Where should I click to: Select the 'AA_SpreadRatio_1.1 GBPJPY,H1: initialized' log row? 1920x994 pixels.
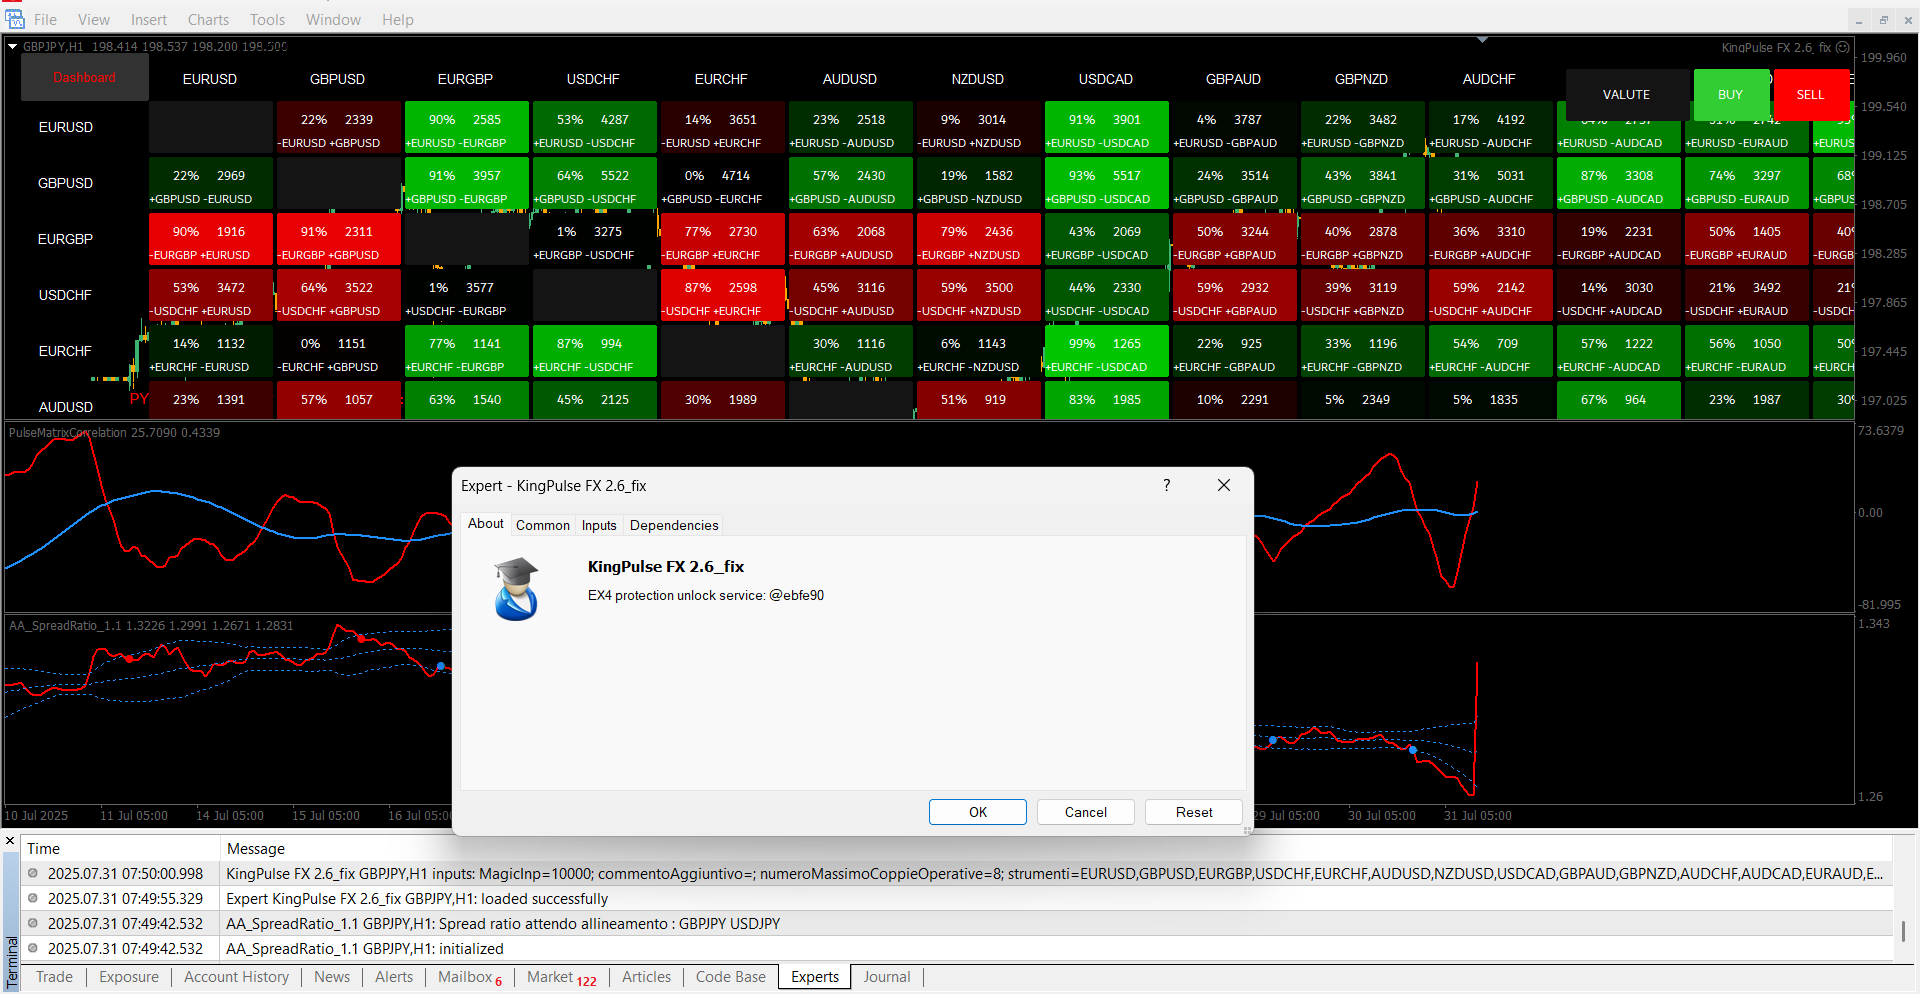point(957,948)
